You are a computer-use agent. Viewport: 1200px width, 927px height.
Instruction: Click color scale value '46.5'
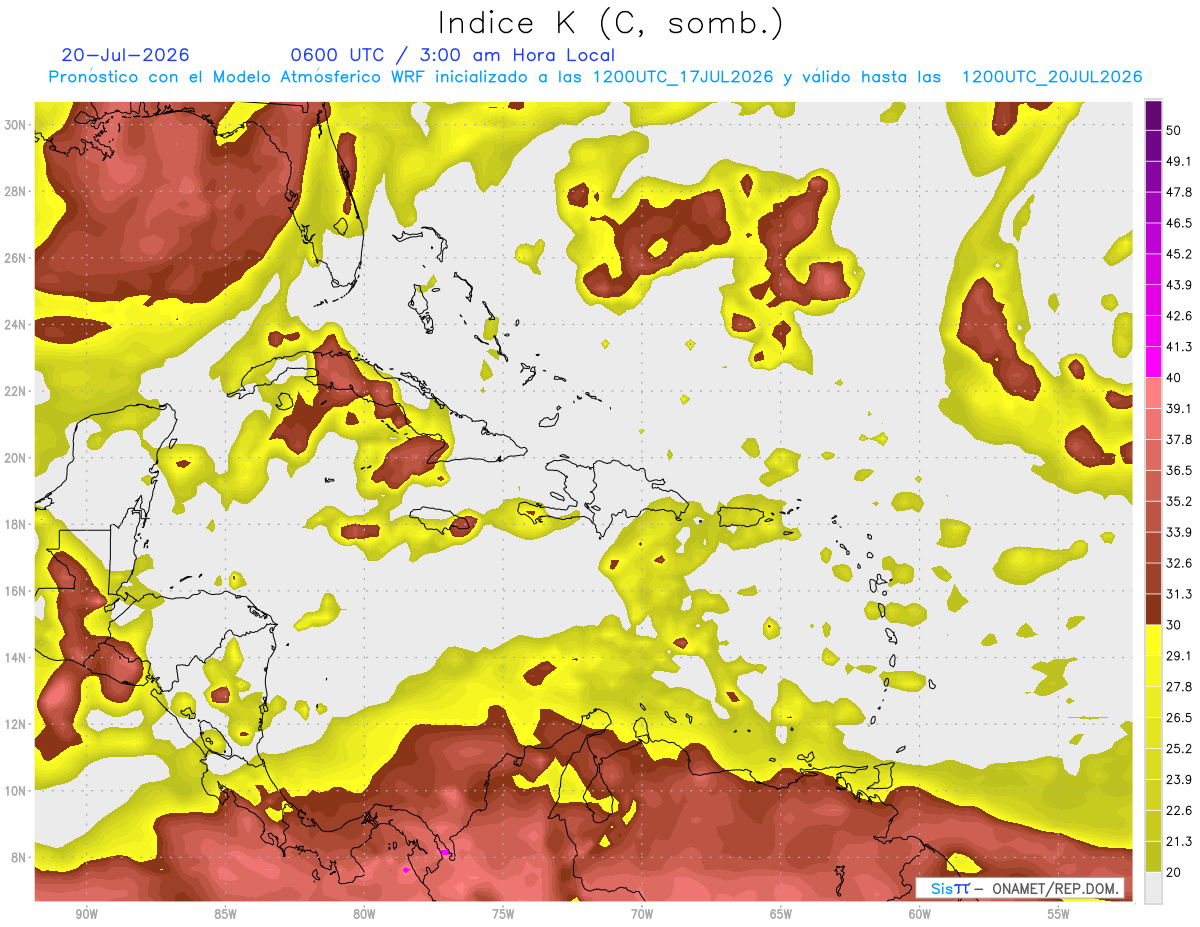pos(1178,223)
